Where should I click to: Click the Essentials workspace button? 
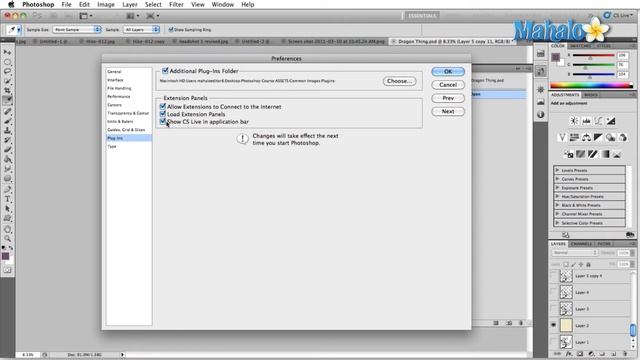[x=422, y=16]
